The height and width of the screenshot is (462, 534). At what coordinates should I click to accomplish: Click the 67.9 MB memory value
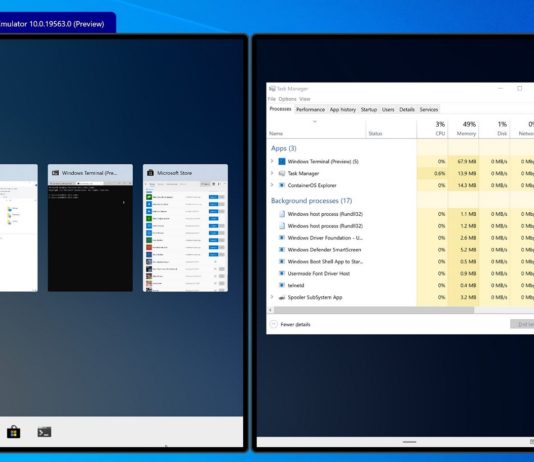[x=467, y=161]
